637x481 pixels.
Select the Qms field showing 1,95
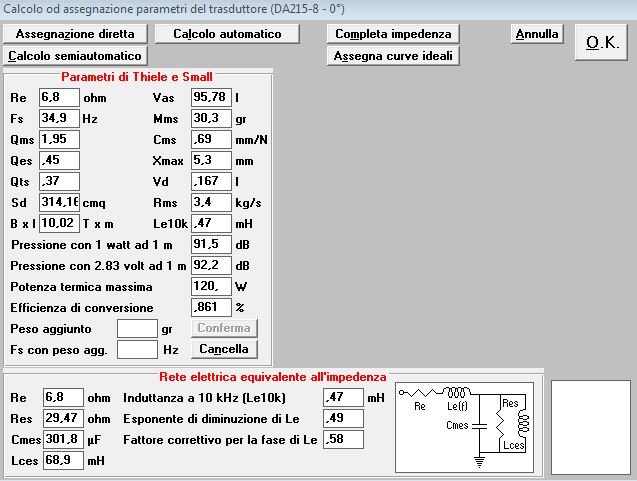(59, 139)
